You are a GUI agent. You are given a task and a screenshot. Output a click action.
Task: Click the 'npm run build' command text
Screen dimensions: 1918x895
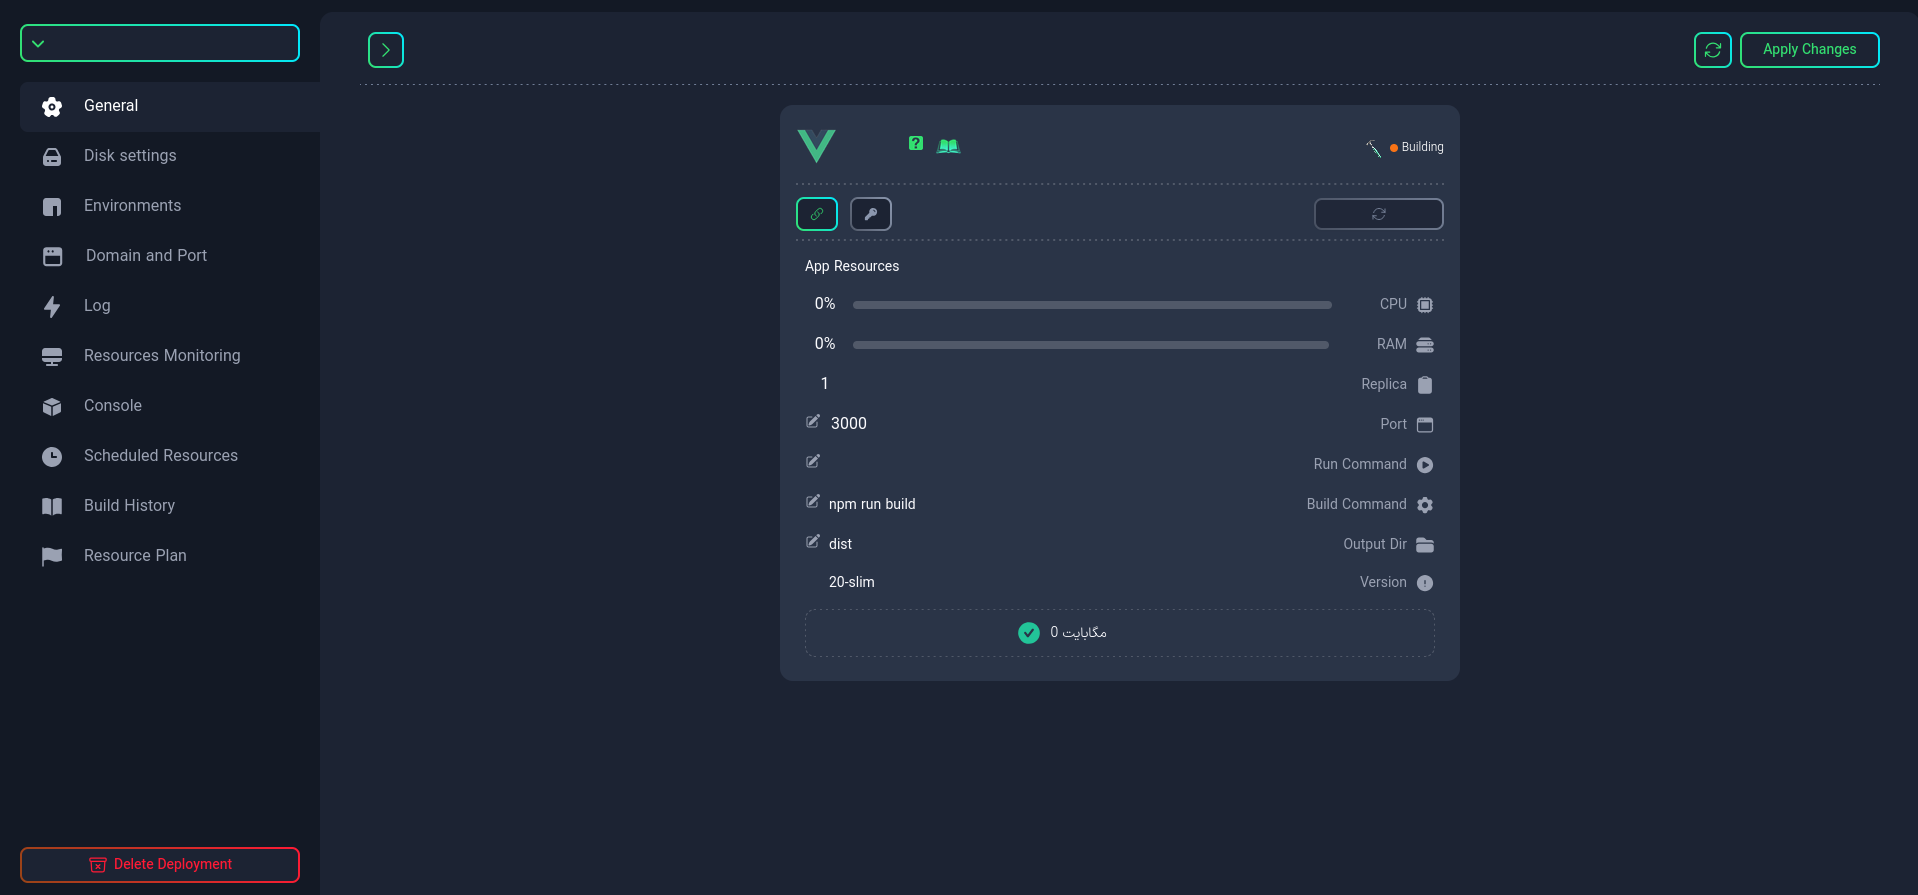pyautogui.click(x=872, y=504)
